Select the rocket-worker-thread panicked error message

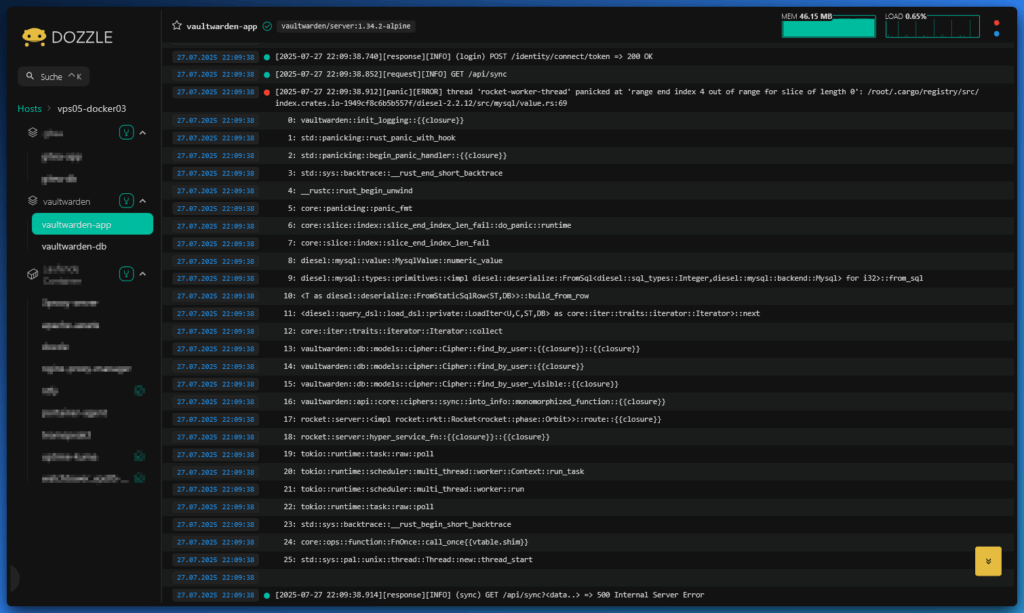click(x=627, y=97)
